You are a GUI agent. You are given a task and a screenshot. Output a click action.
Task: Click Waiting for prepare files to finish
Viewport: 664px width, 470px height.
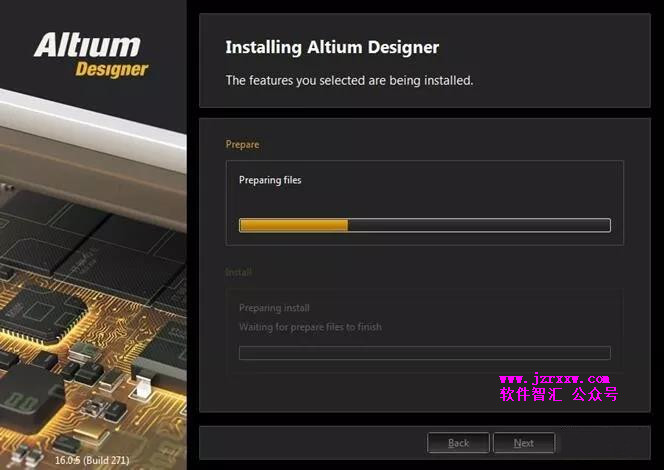click(x=310, y=327)
